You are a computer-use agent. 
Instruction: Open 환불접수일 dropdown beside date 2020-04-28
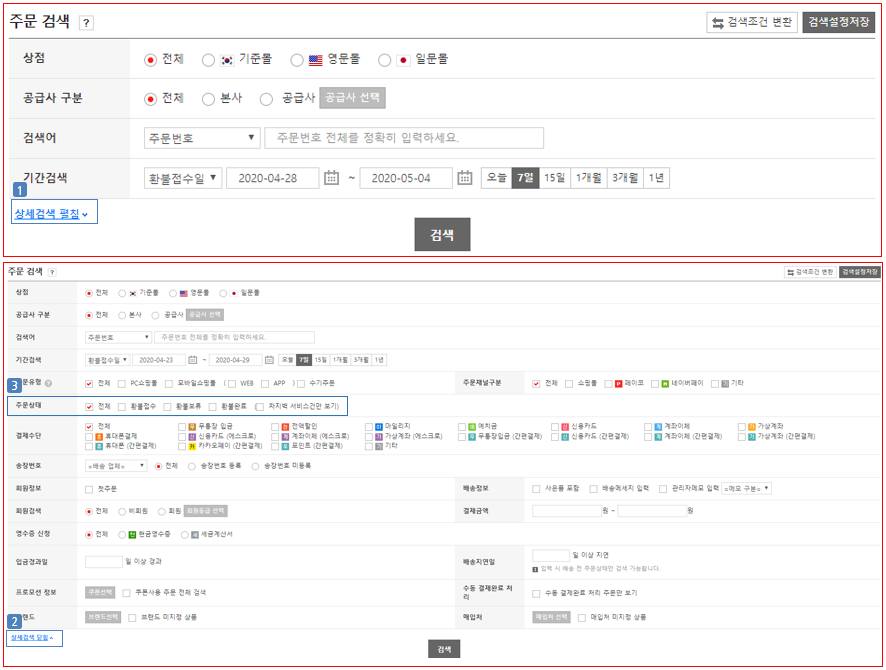pyautogui.click(x=183, y=178)
